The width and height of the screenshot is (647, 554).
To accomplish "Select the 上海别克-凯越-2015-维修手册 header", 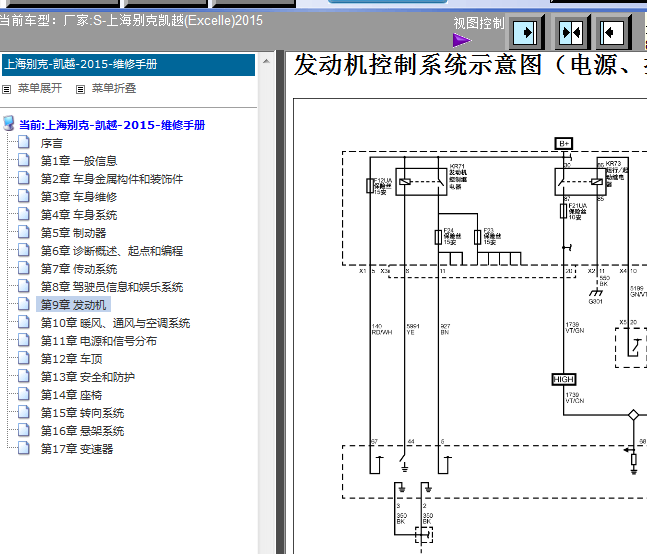I will coord(128,65).
